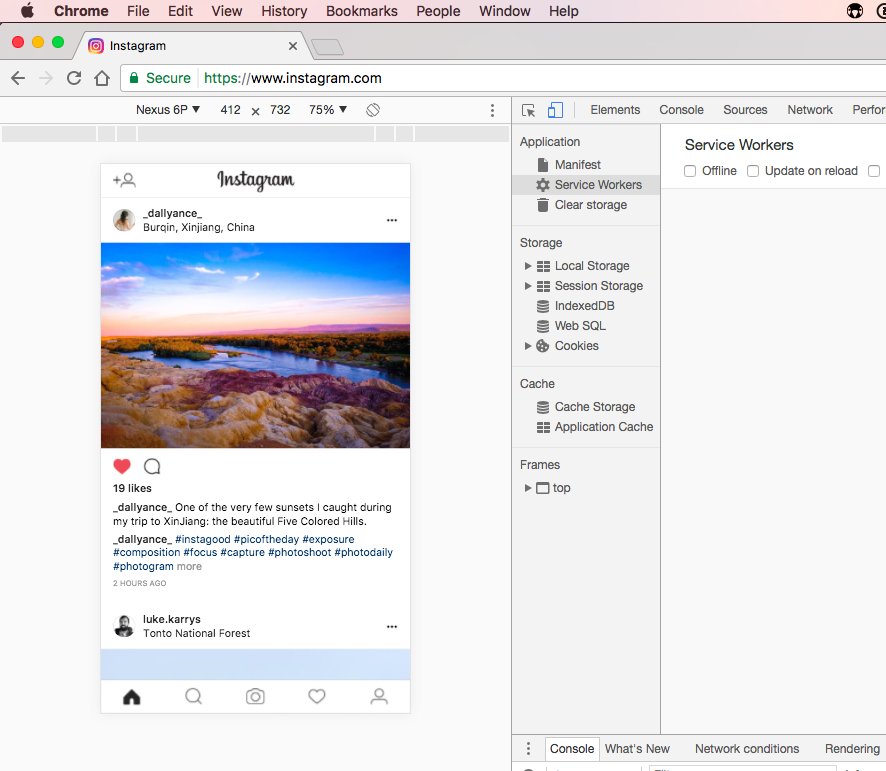Screen dimensions: 886x771
Task: Open the People menu
Action: (x=438, y=11)
